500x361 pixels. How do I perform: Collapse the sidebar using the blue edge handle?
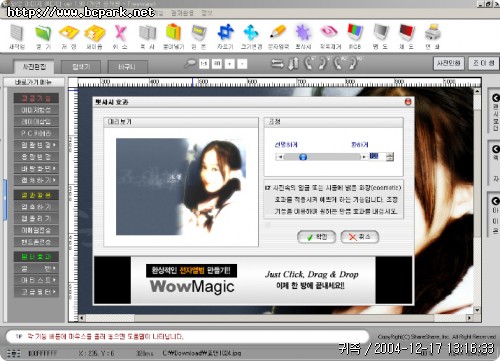point(5,199)
